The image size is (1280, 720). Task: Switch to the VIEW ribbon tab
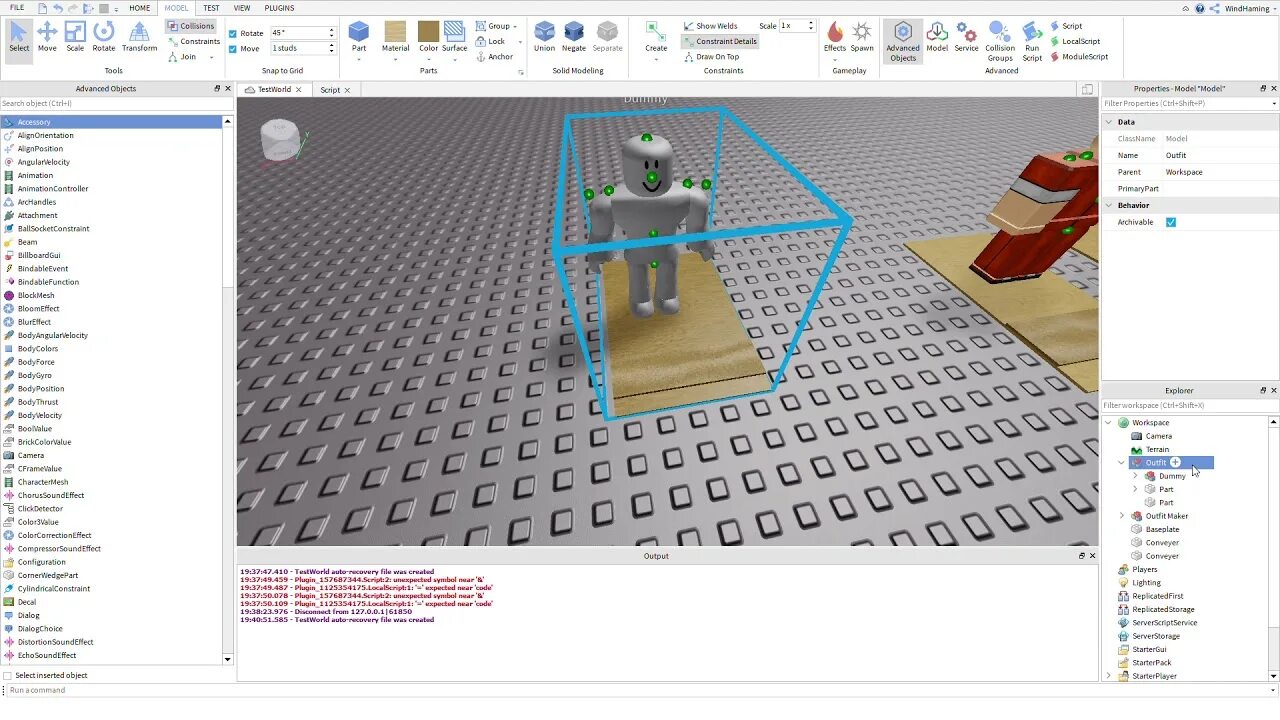click(x=242, y=8)
